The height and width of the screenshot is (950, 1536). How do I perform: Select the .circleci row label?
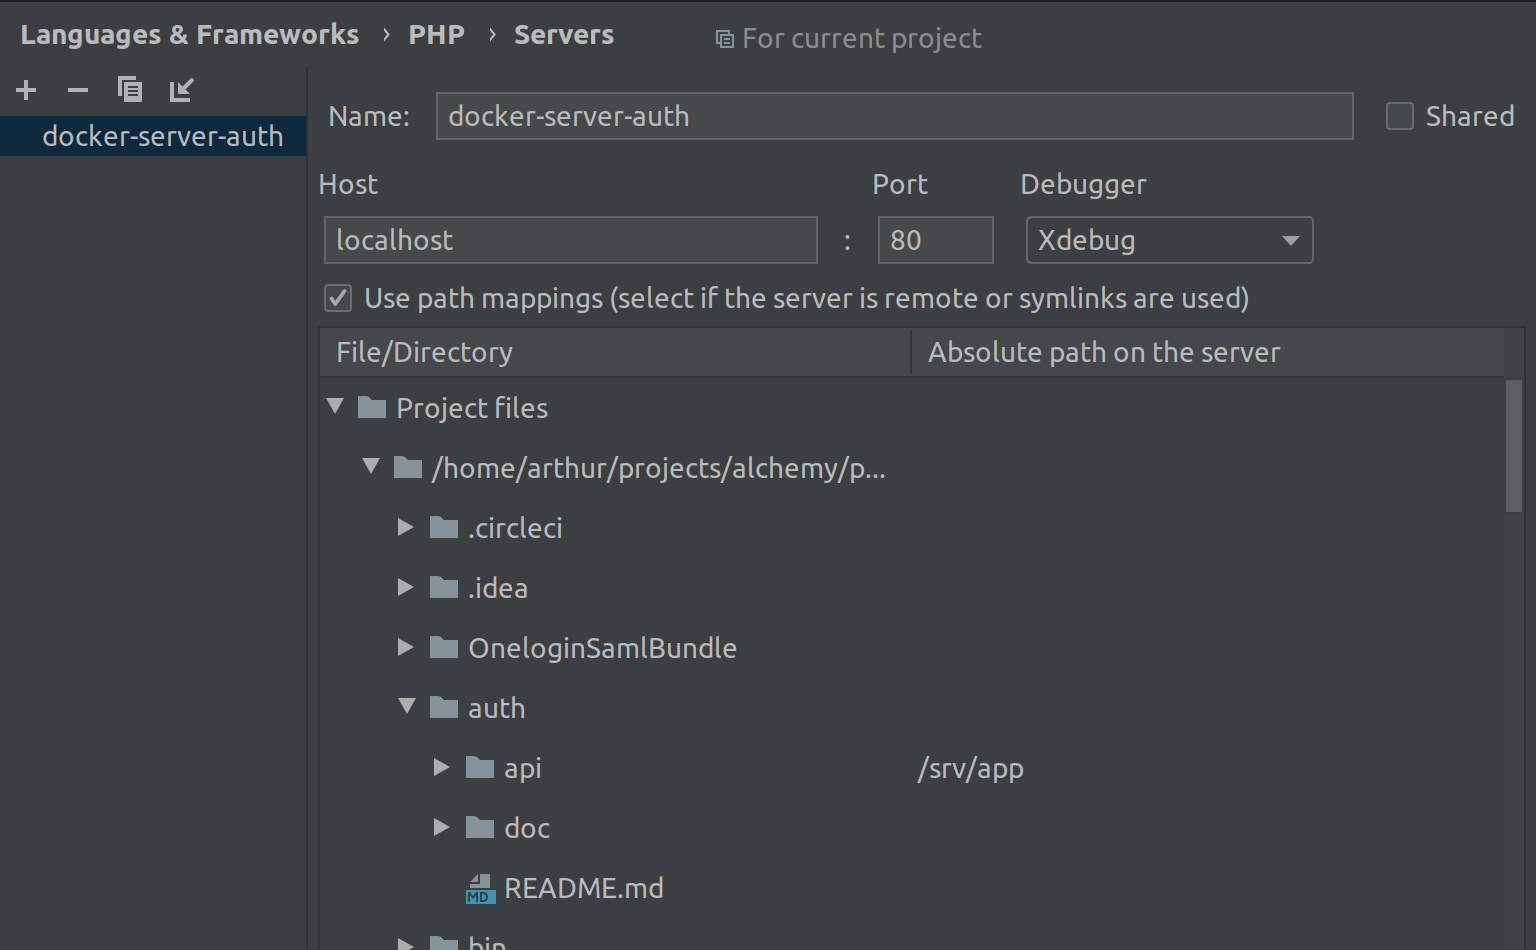point(515,528)
